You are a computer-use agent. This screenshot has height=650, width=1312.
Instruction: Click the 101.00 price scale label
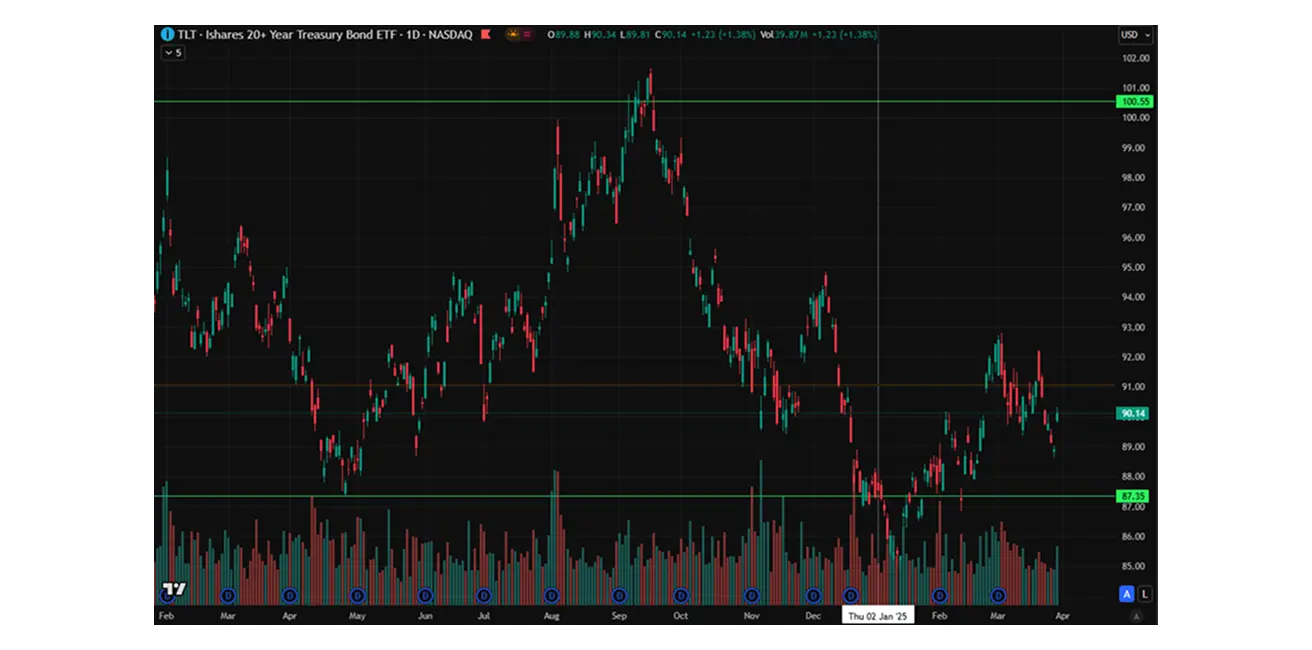1135,88
